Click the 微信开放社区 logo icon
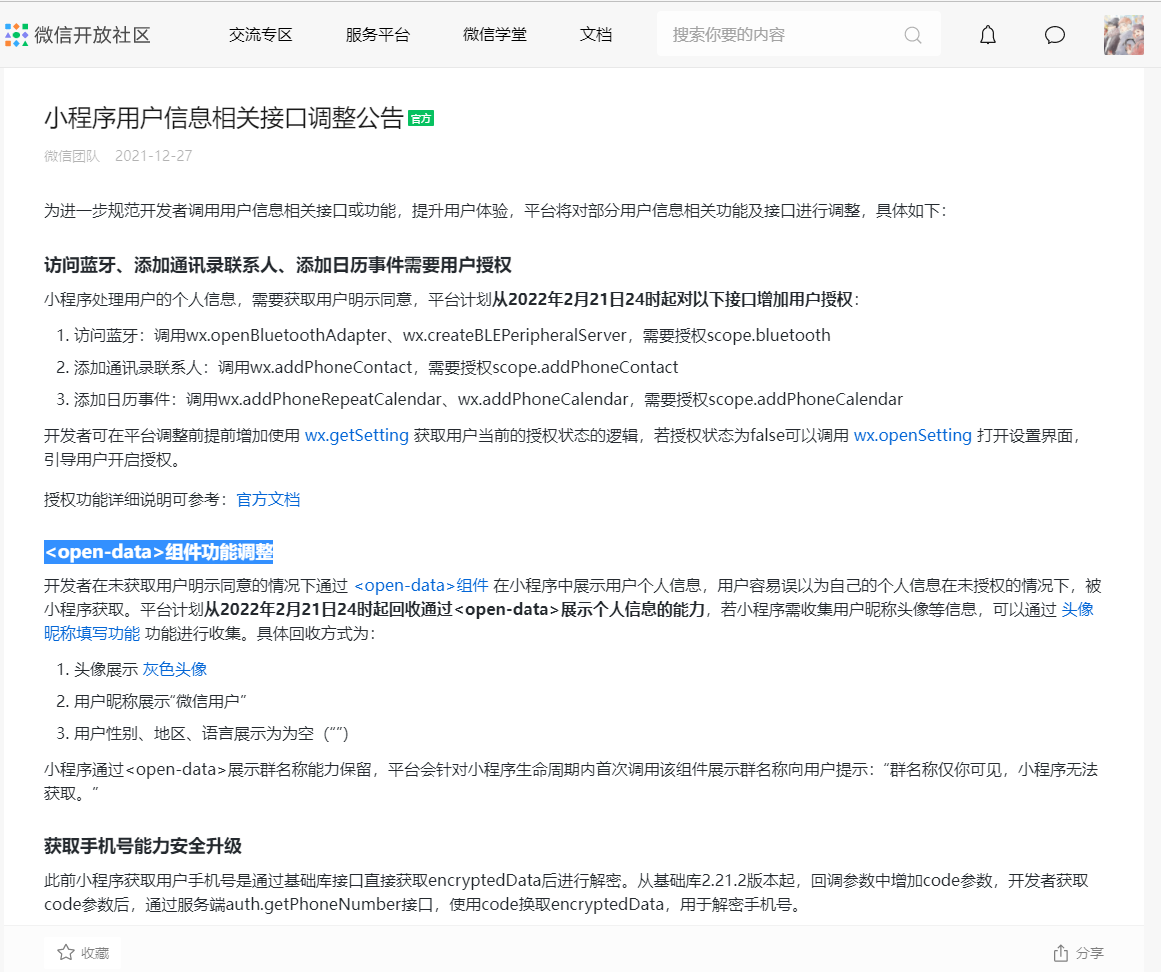 [x=16, y=34]
